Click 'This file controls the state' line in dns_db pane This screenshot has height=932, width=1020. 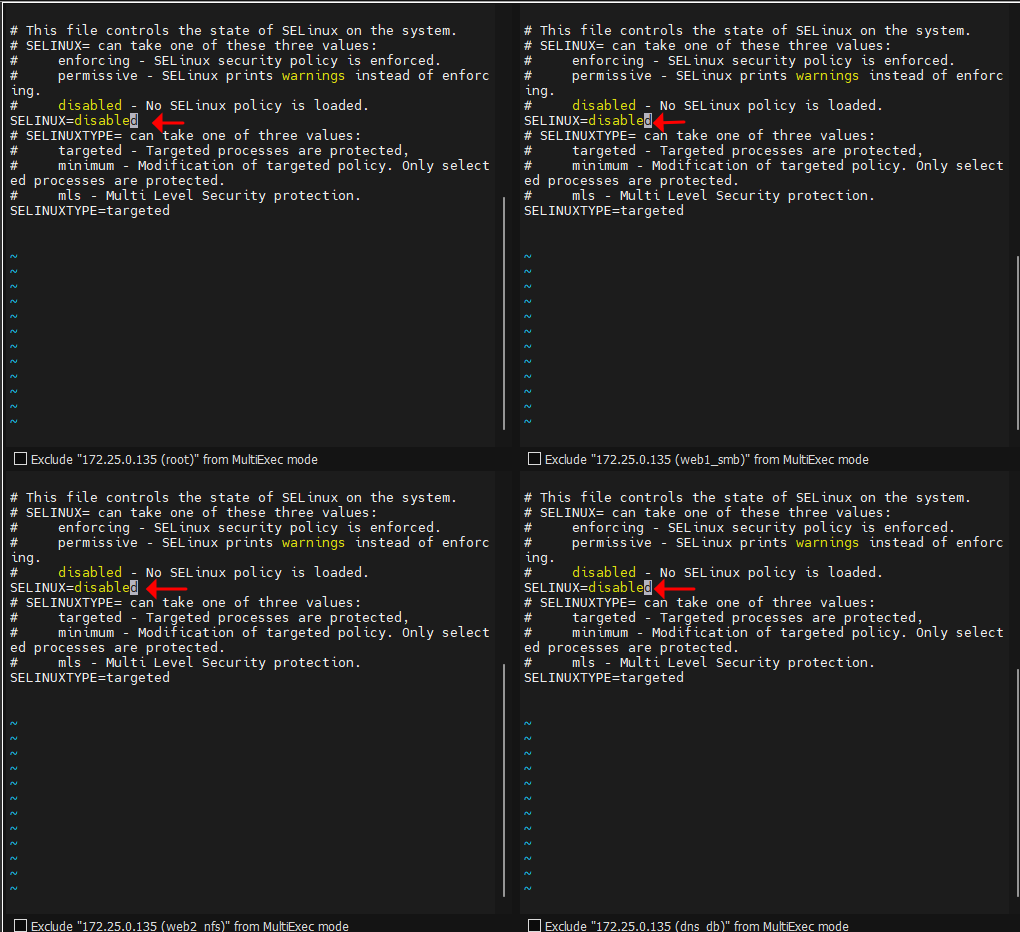point(747,498)
